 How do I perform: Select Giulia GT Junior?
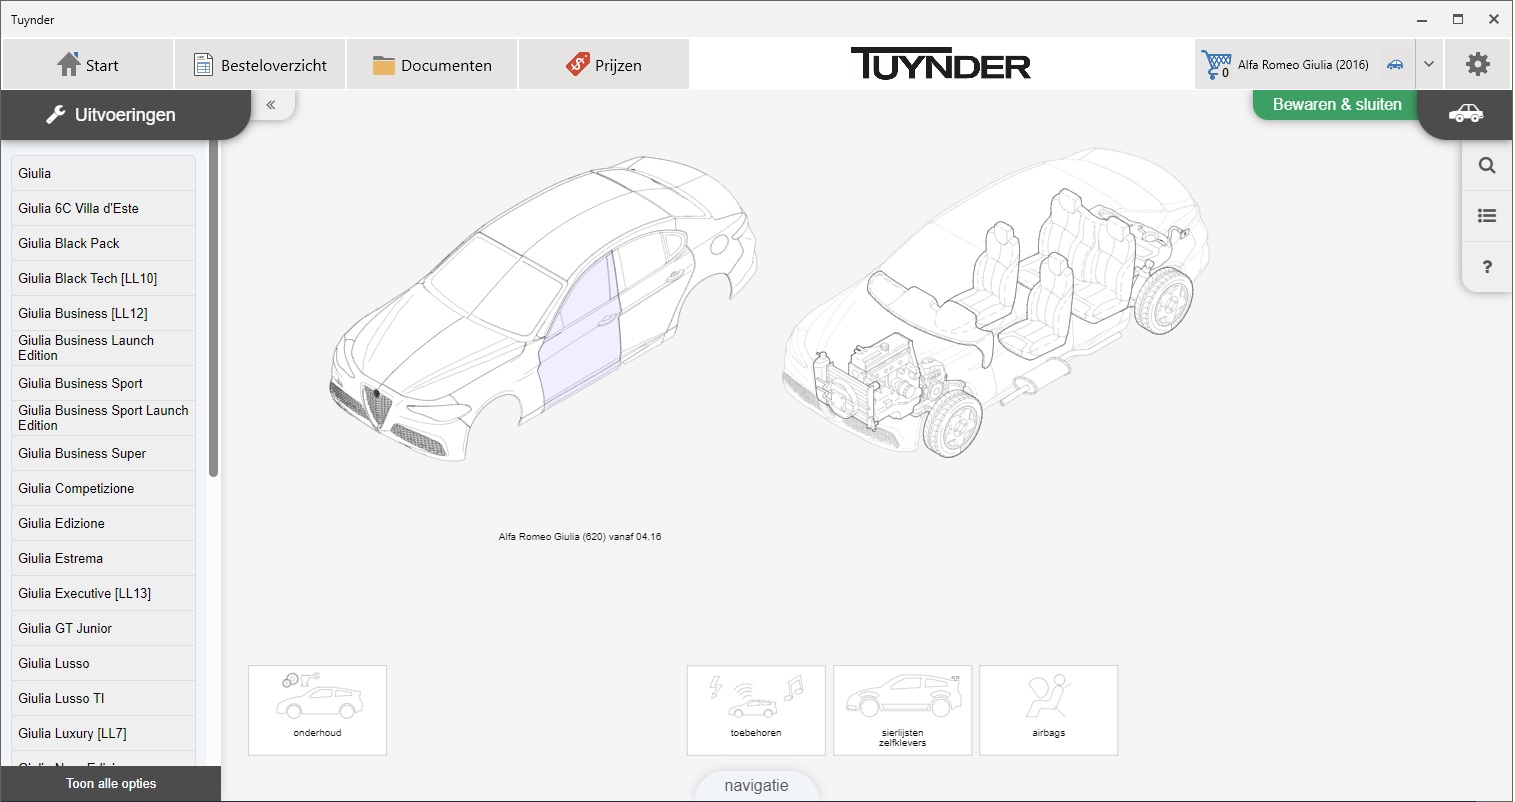tap(103, 628)
